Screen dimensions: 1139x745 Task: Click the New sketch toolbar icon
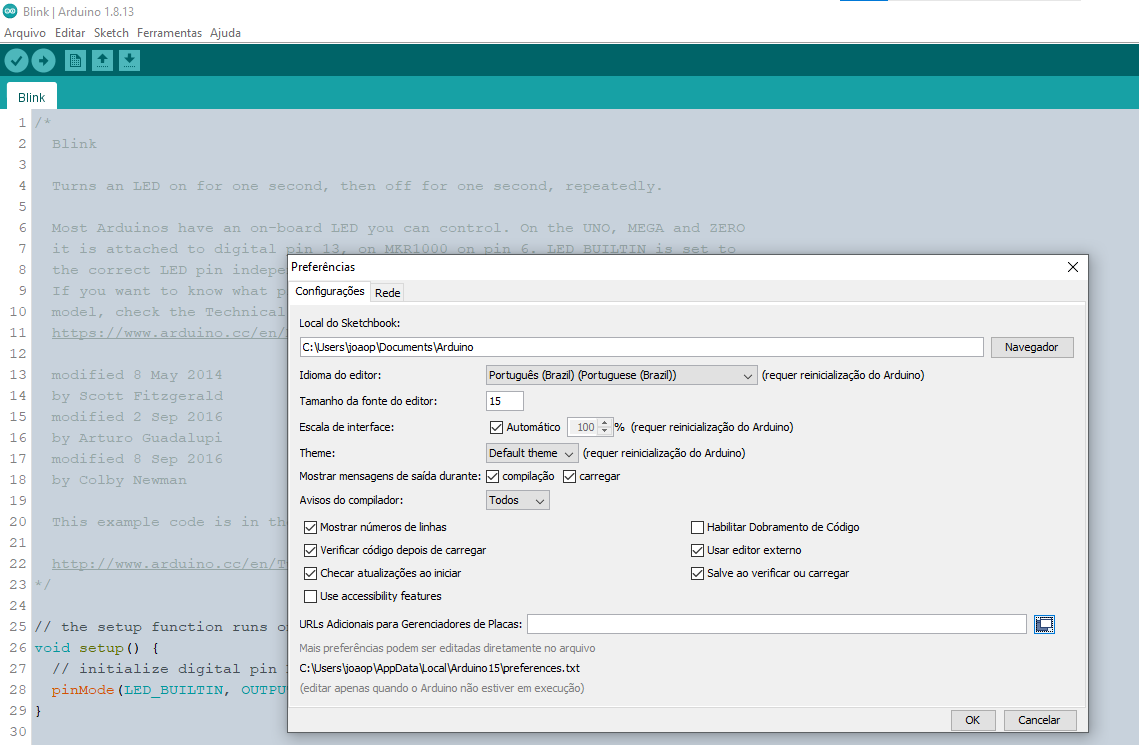click(x=75, y=60)
